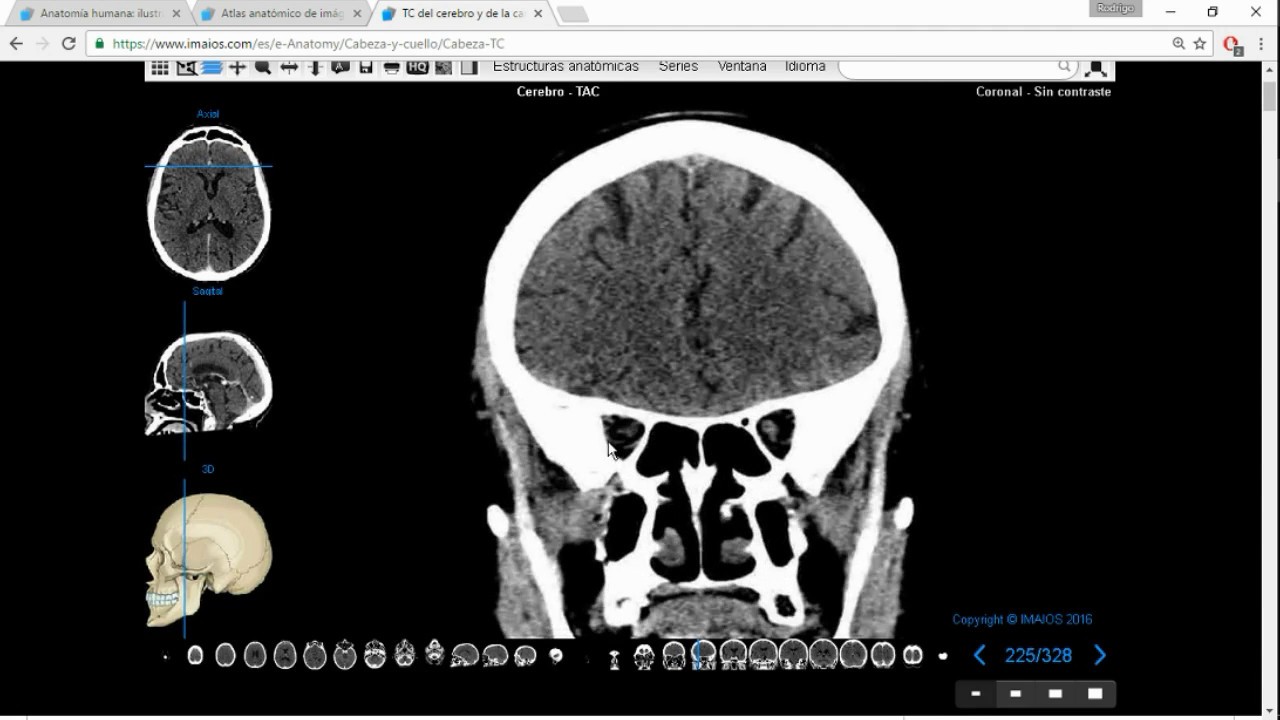The height and width of the screenshot is (720, 1280).
Task: Go to next slice with right arrow
Action: coord(1100,655)
